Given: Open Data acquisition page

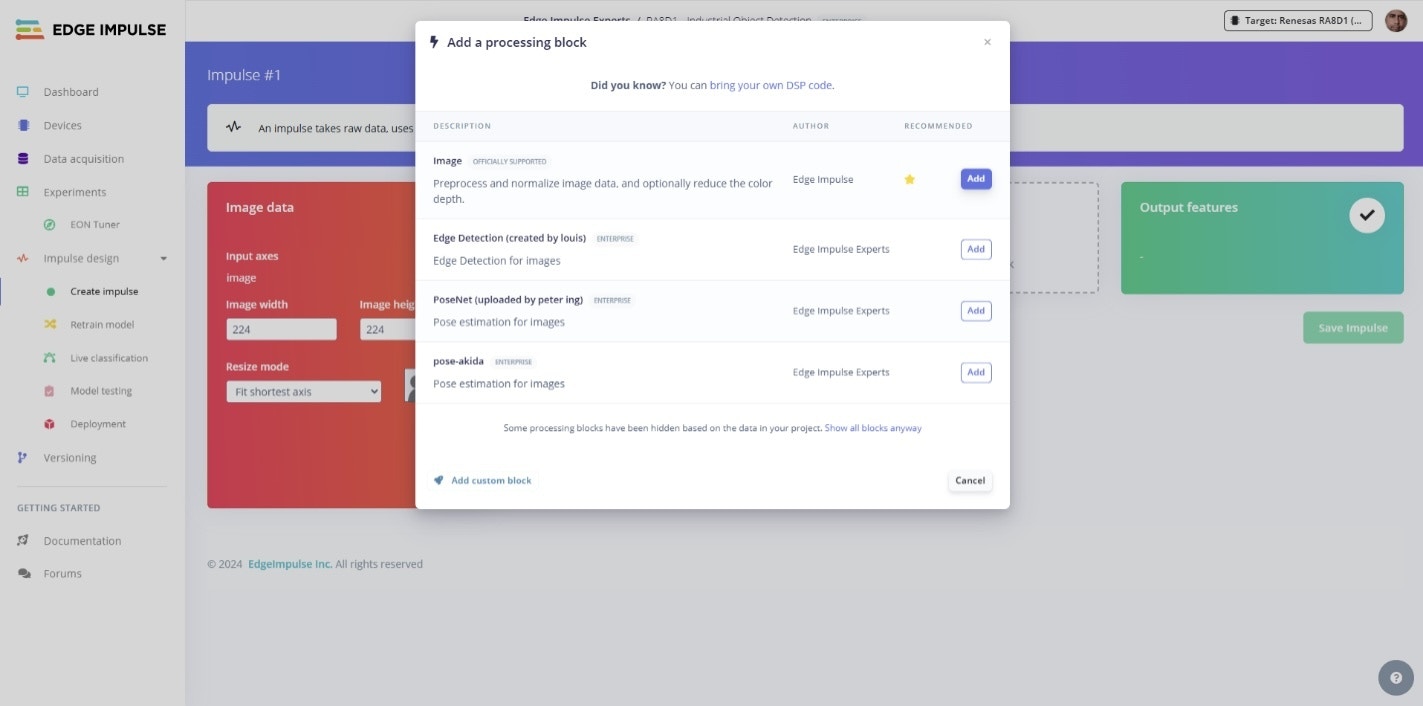Looking at the screenshot, I should coord(84,159).
